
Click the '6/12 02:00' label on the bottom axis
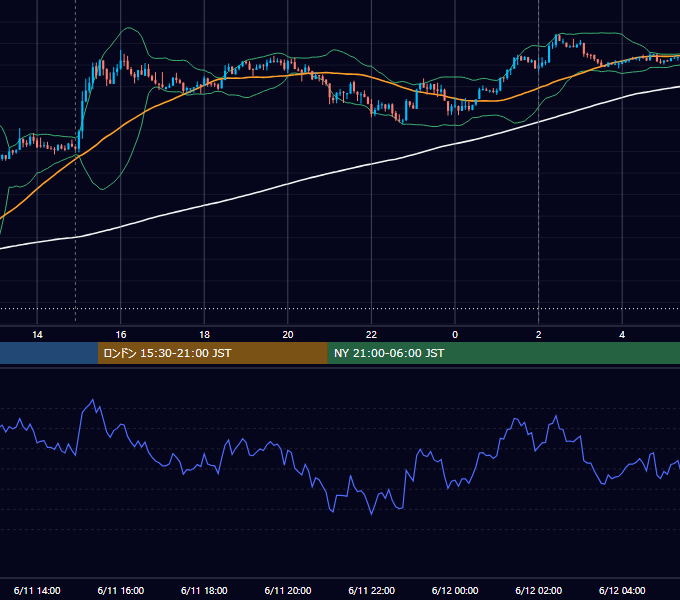coord(539,590)
